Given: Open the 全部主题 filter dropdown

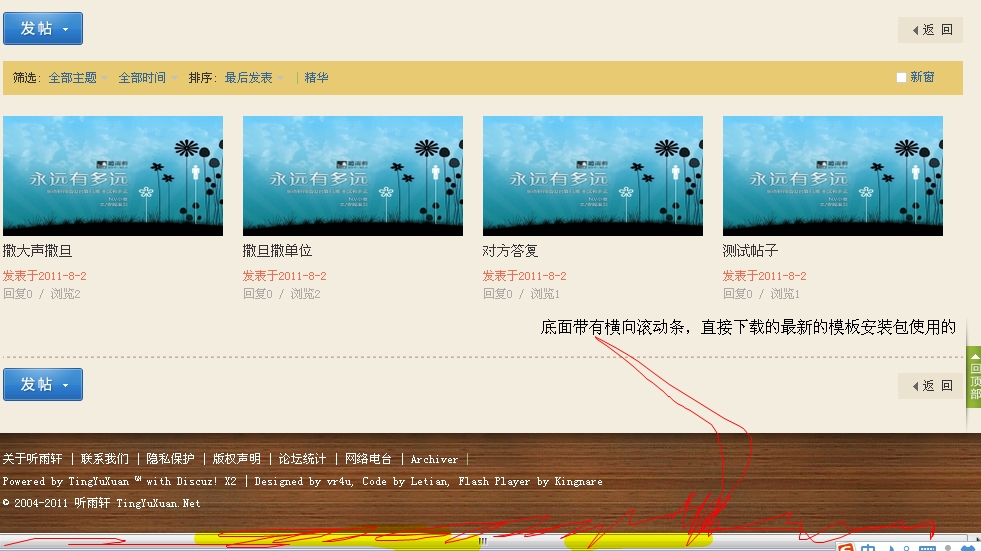Looking at the screenshot, I should (x=78, y=78).
